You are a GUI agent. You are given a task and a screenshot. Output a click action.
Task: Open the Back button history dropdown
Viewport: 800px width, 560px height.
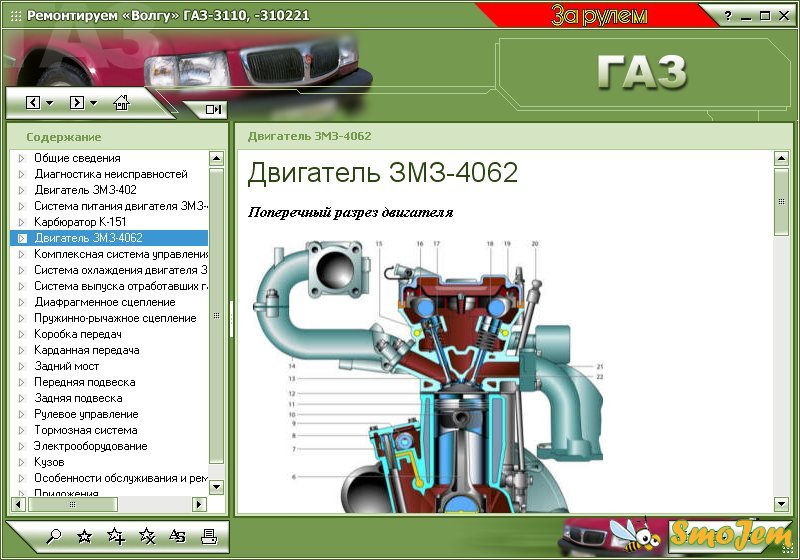49,103
